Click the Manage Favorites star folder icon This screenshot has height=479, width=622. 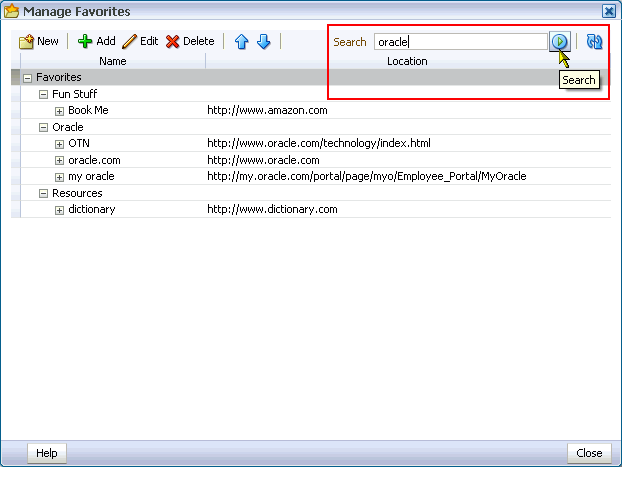(12, 11)
